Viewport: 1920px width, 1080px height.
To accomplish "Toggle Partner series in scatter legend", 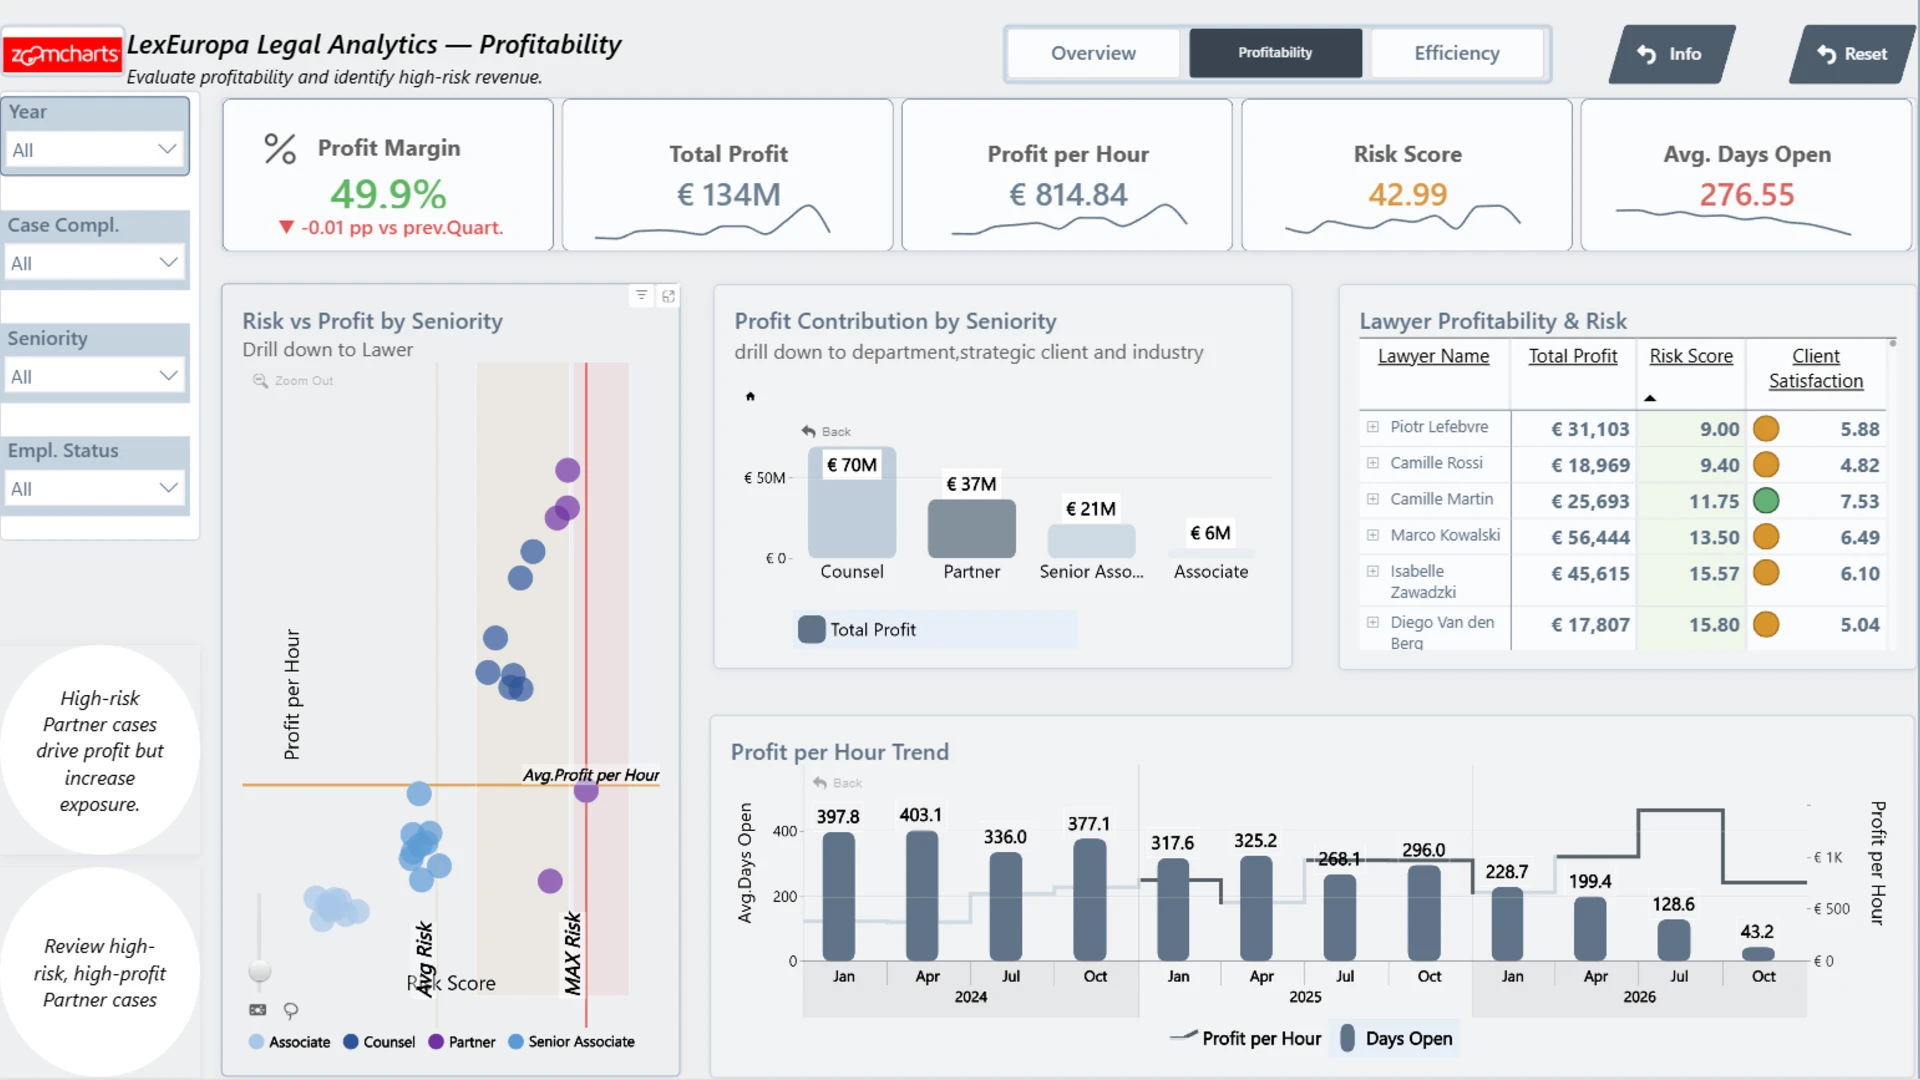I will click(462, 1041).
